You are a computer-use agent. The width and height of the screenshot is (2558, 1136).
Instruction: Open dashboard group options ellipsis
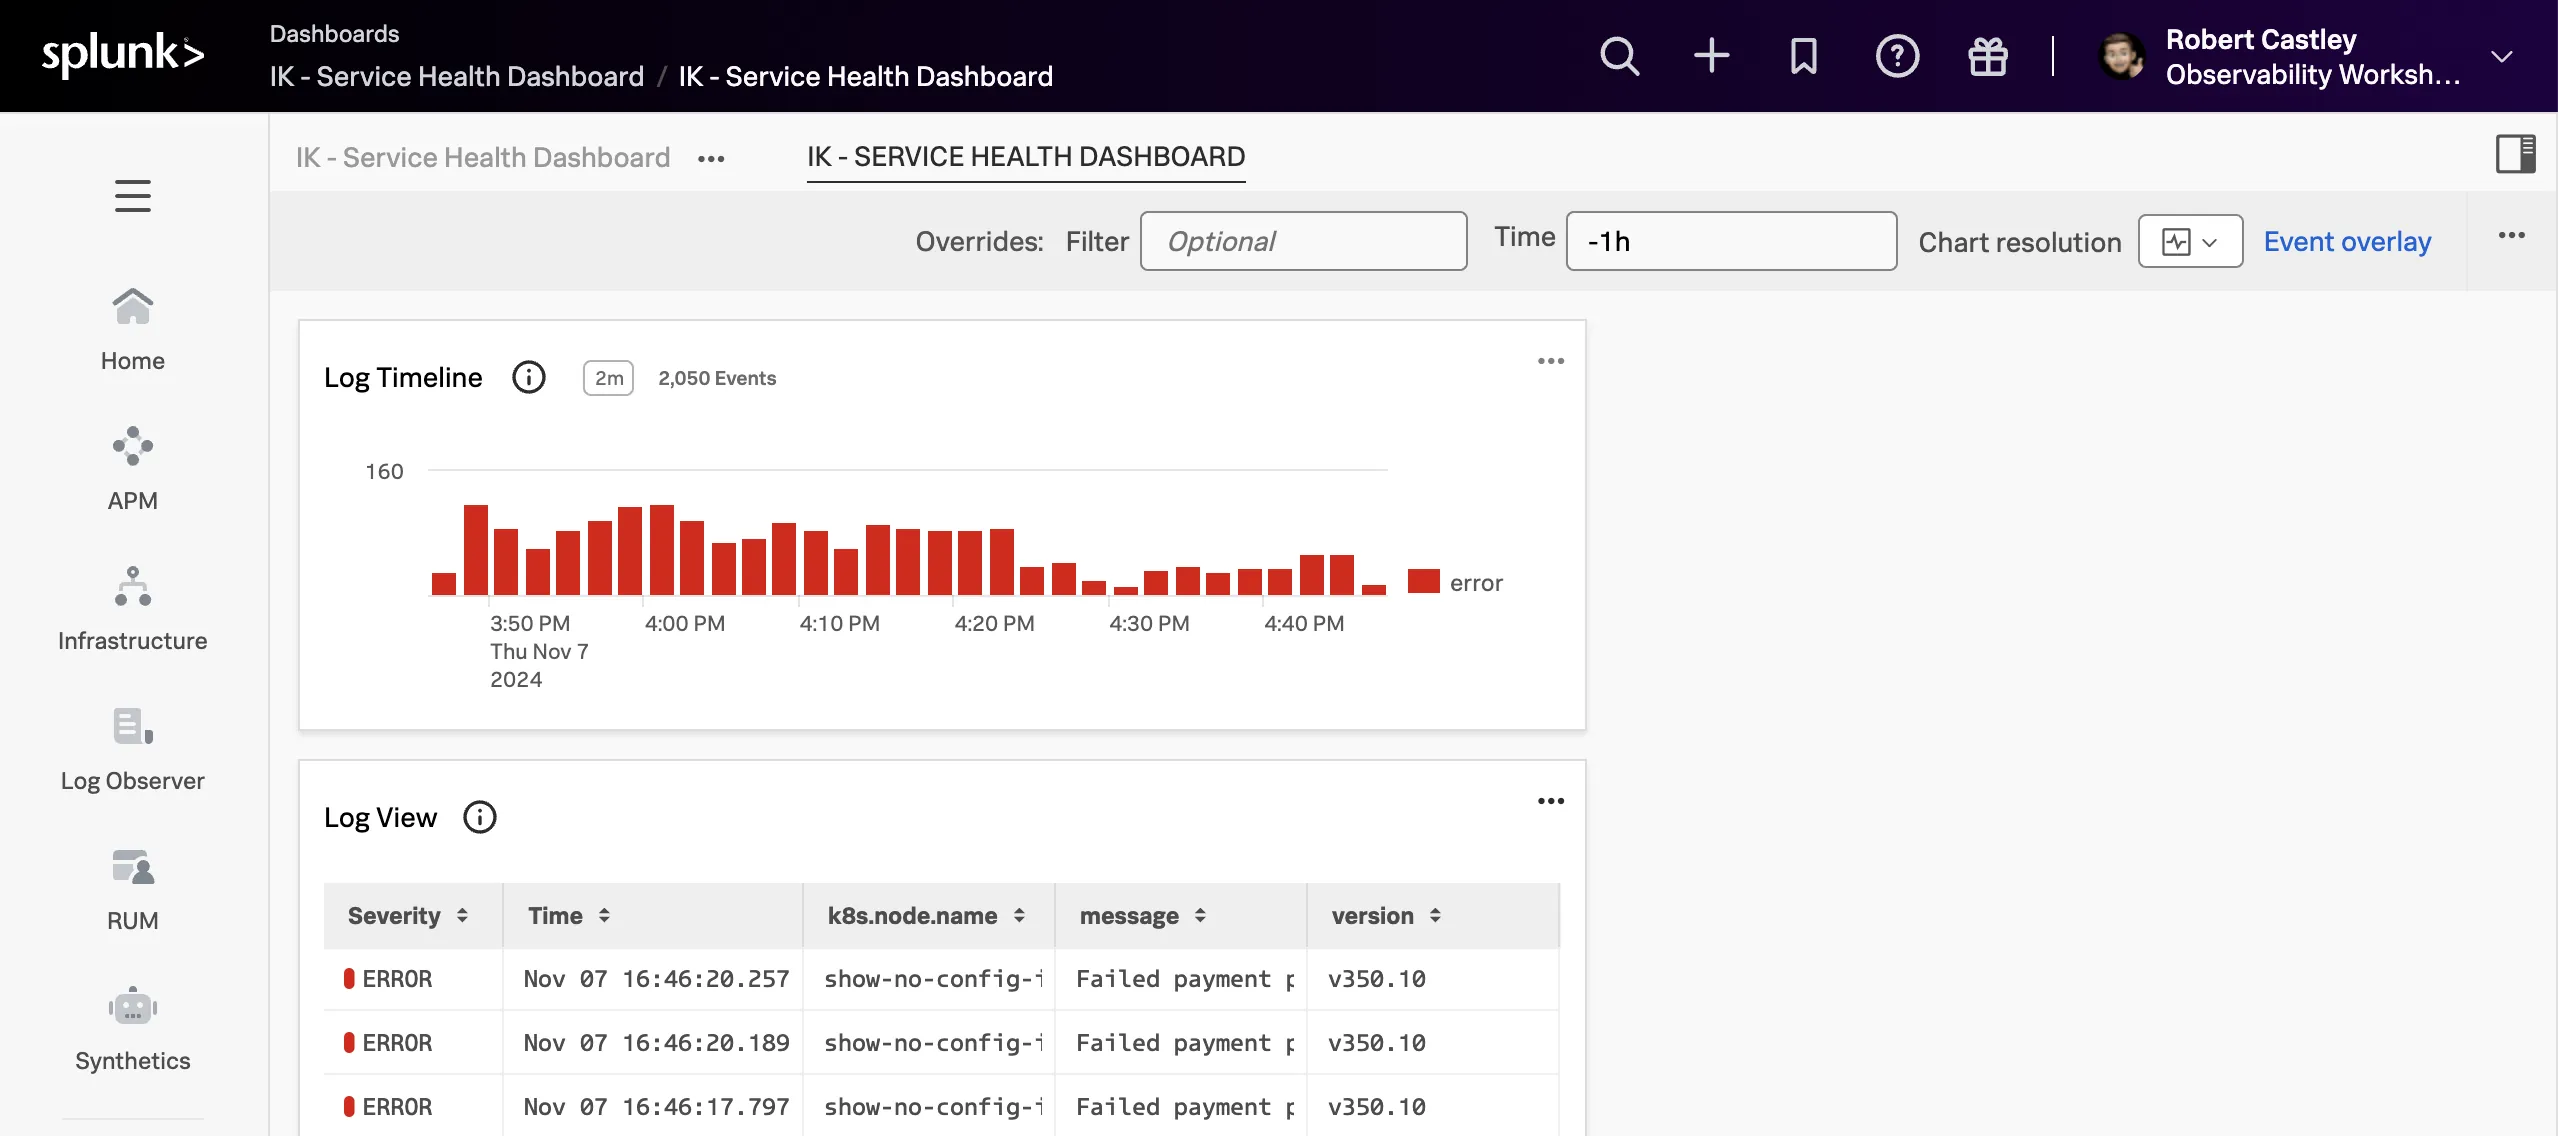tap(711, 158)
